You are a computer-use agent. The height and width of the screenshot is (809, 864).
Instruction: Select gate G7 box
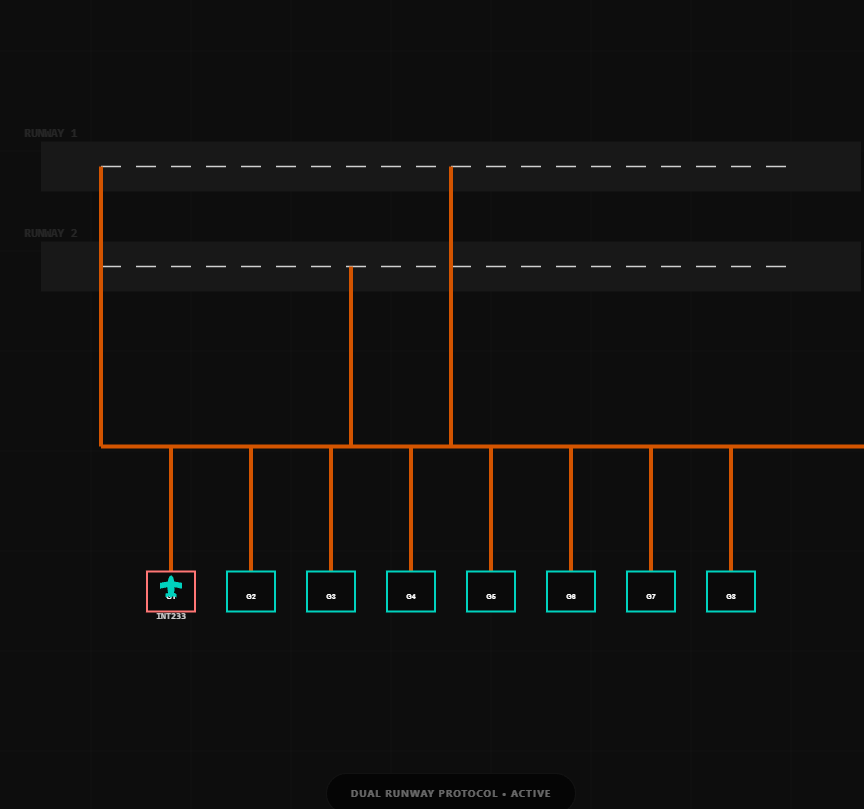point(651,591)
